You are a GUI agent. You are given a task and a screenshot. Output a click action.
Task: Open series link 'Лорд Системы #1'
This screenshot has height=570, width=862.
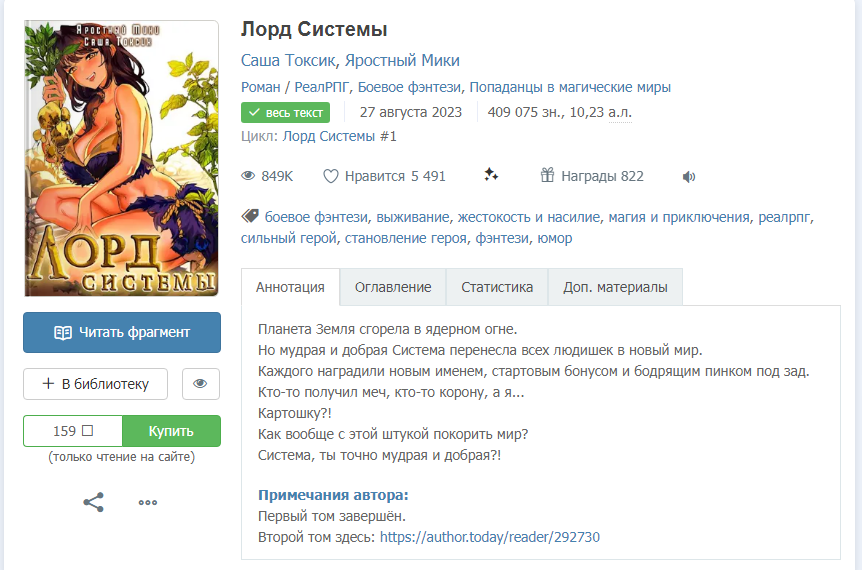tap(340, 136)
